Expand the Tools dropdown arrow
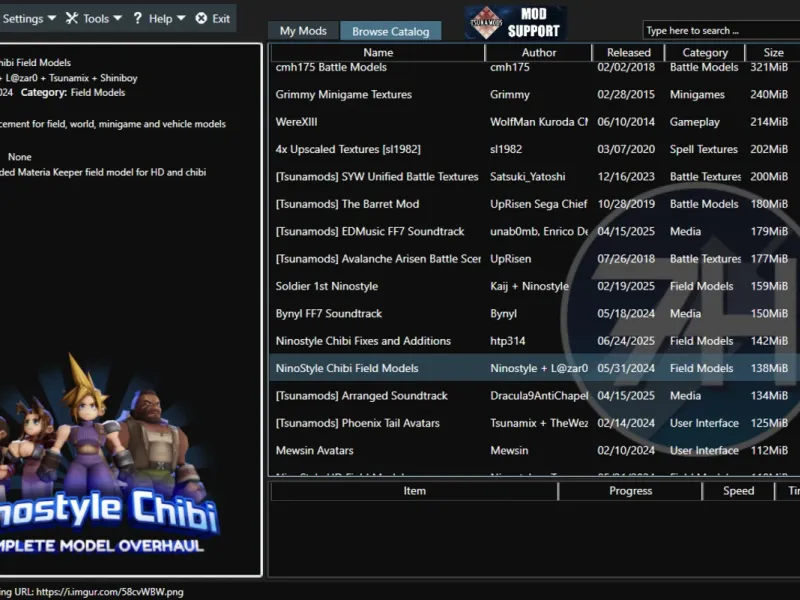 pyautogui.click(x=117, y=18)
